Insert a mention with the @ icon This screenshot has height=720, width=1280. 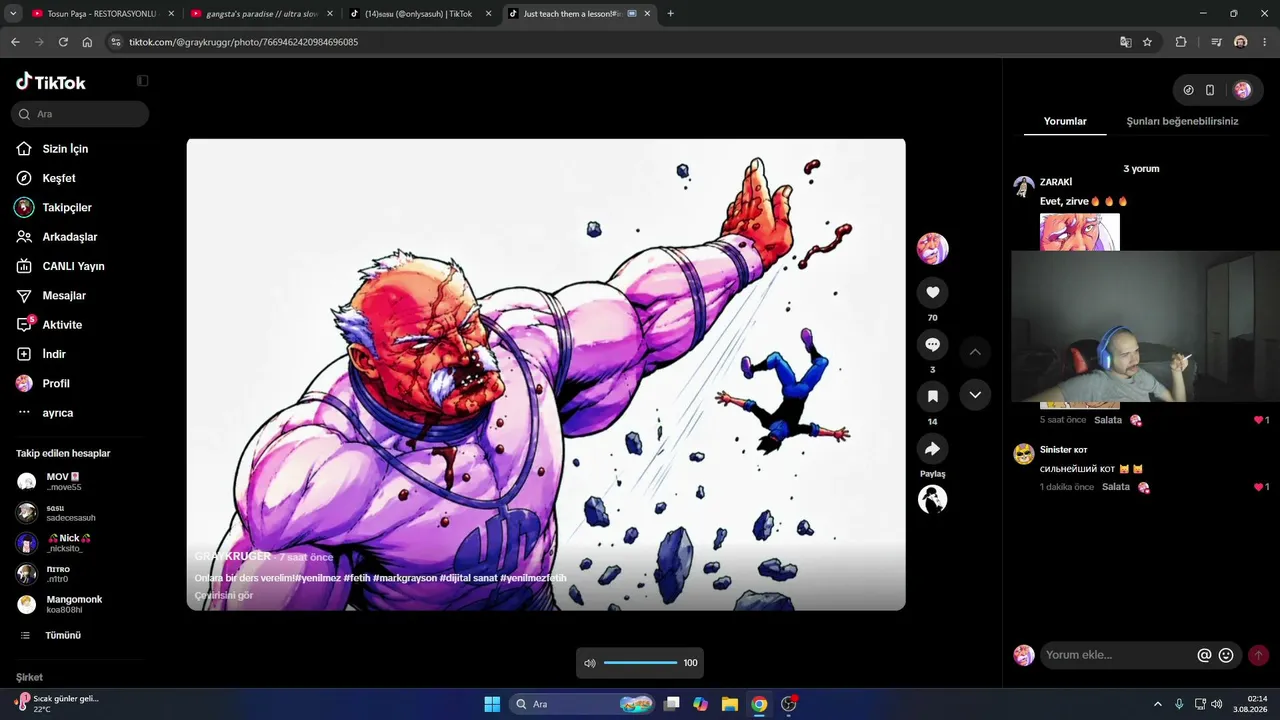point(1204,655)
